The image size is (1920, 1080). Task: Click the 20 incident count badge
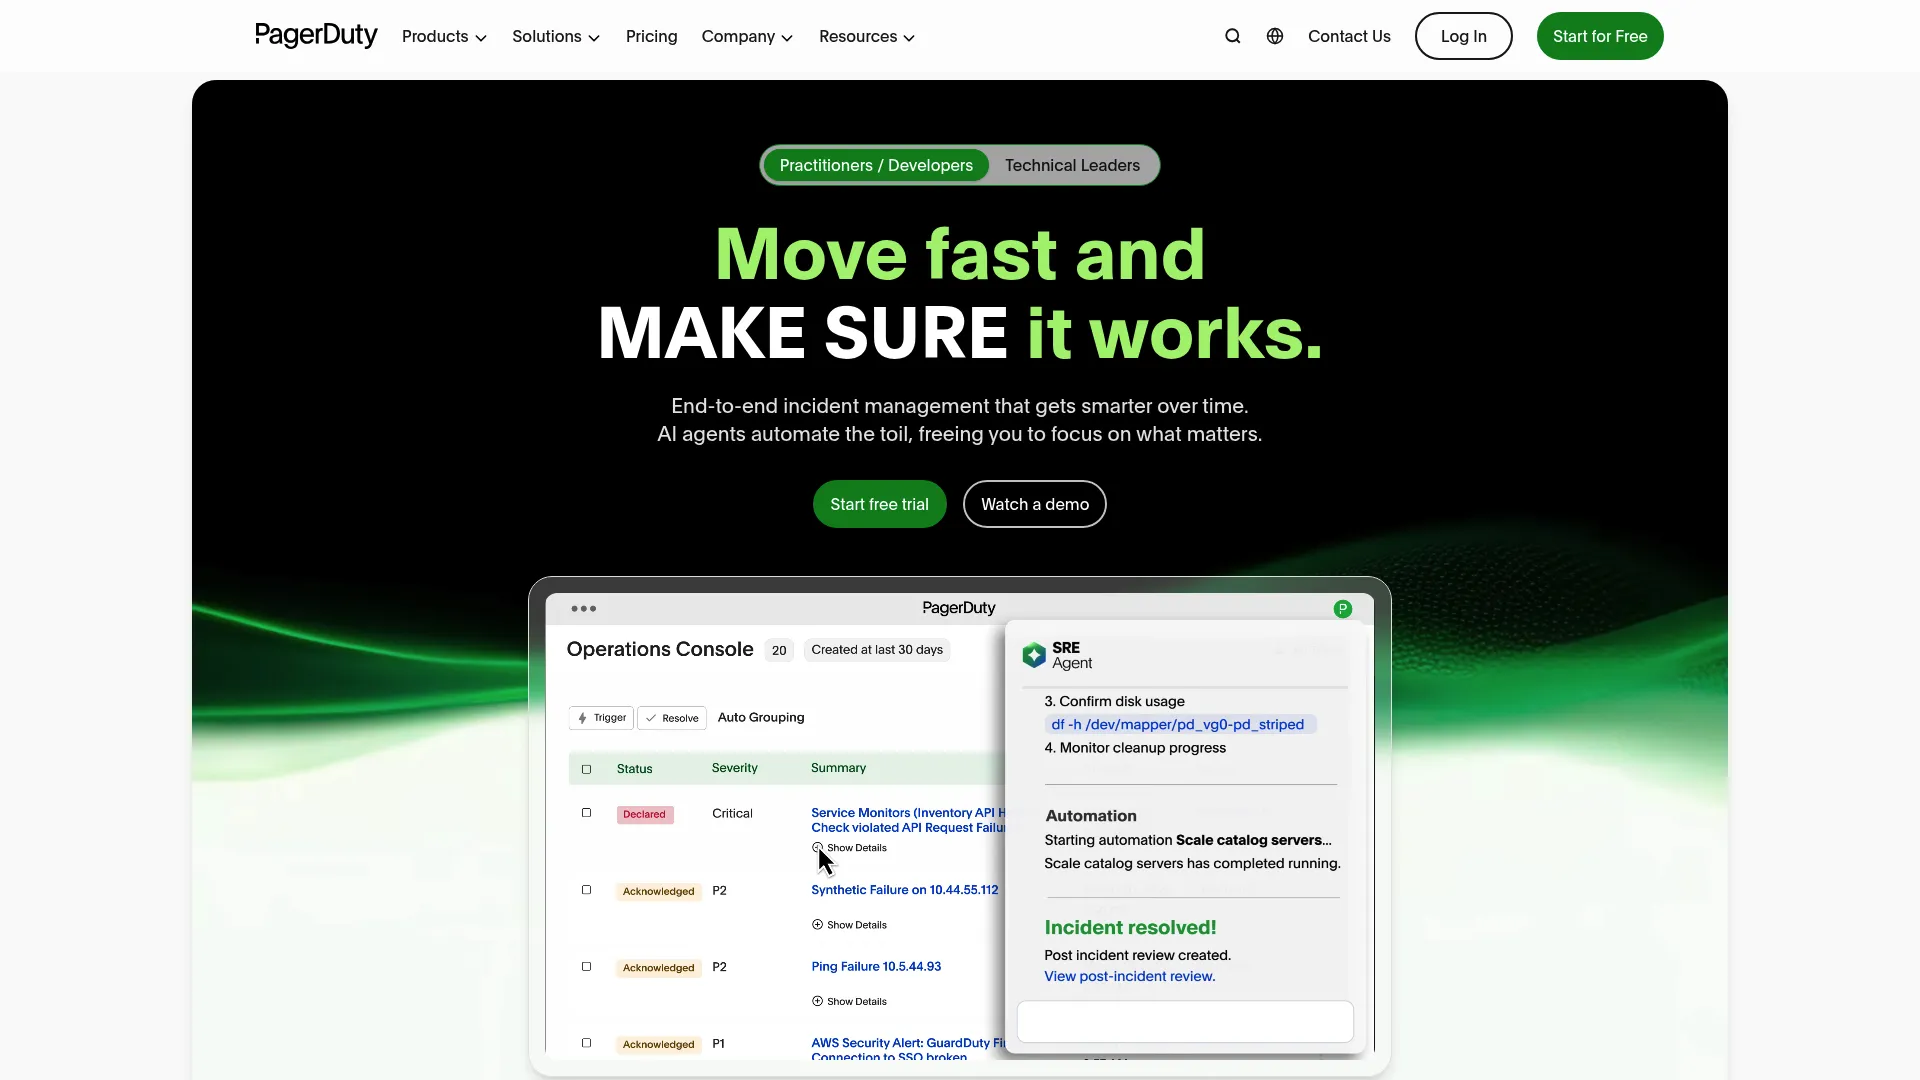click(779, 650)
